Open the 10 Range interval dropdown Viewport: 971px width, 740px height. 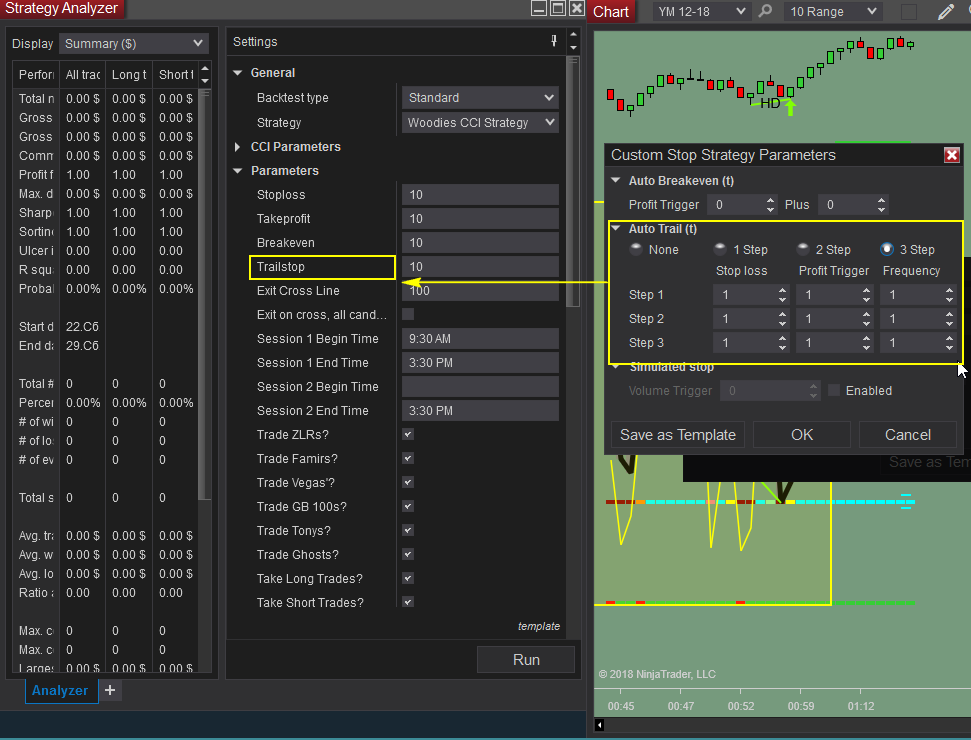833,11
